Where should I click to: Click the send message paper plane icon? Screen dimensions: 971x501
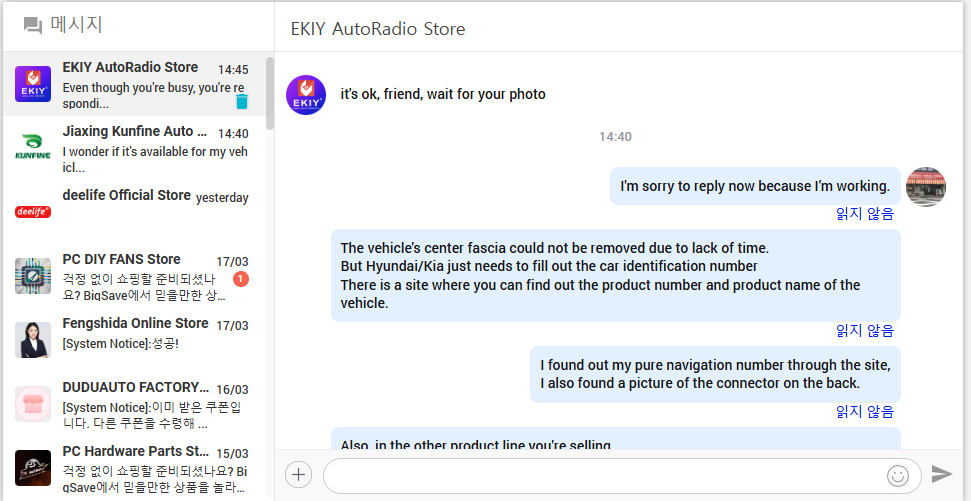941,474
